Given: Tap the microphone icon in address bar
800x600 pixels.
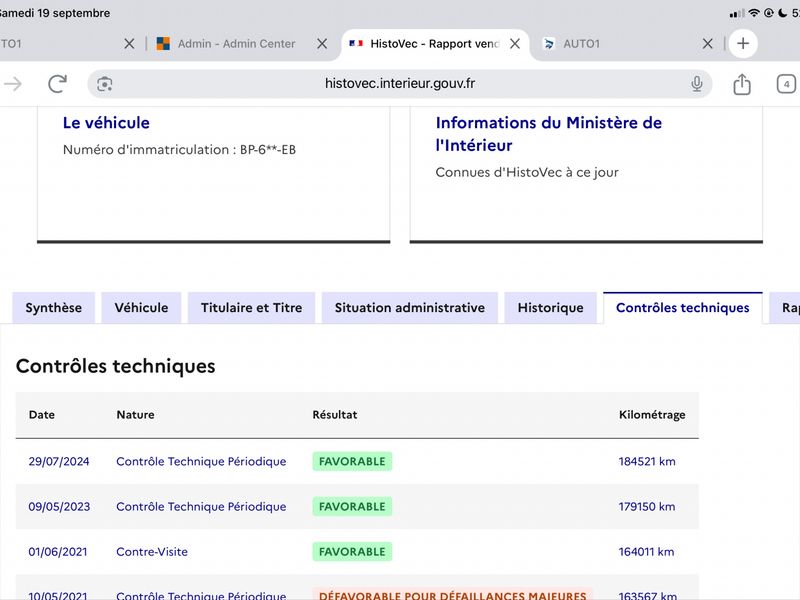Looking at the screenshot, I should click(x=696, y=84).
